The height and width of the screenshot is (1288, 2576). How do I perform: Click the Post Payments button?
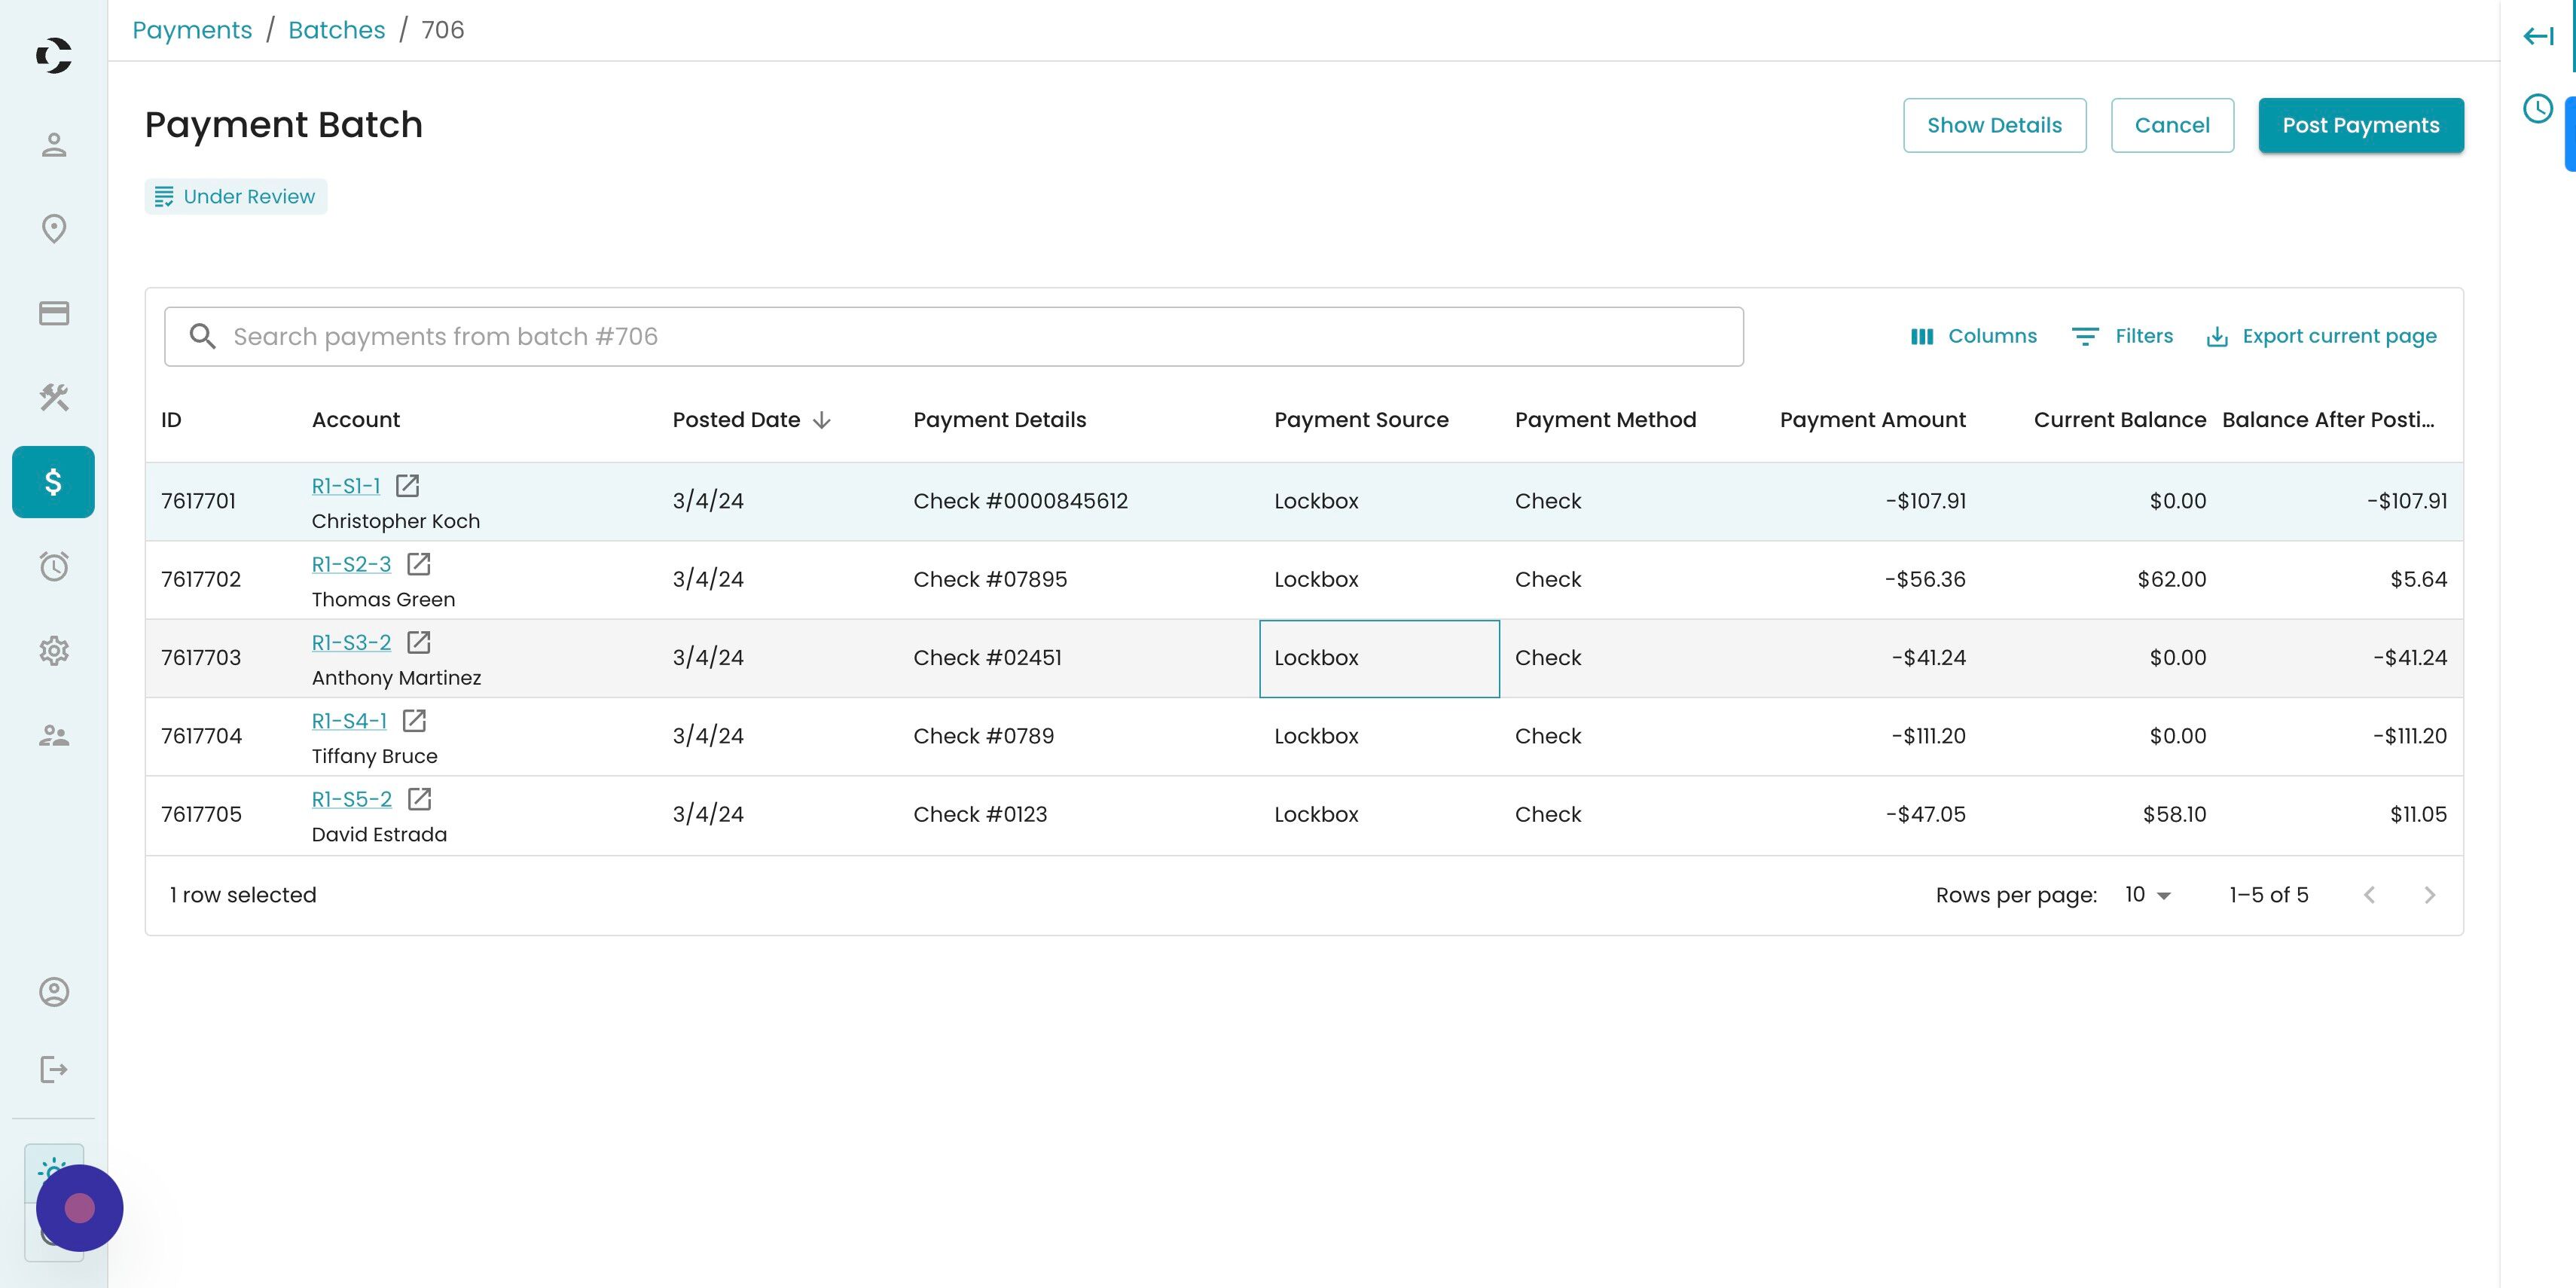click(x=2360, y=125)
